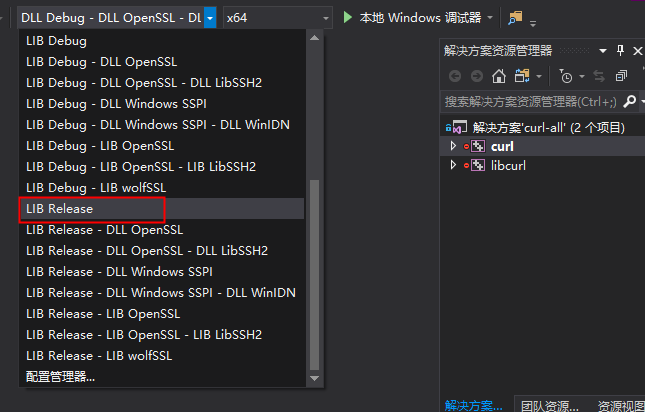Click the Home icon in Solution Explorer

tap(499, 76)
